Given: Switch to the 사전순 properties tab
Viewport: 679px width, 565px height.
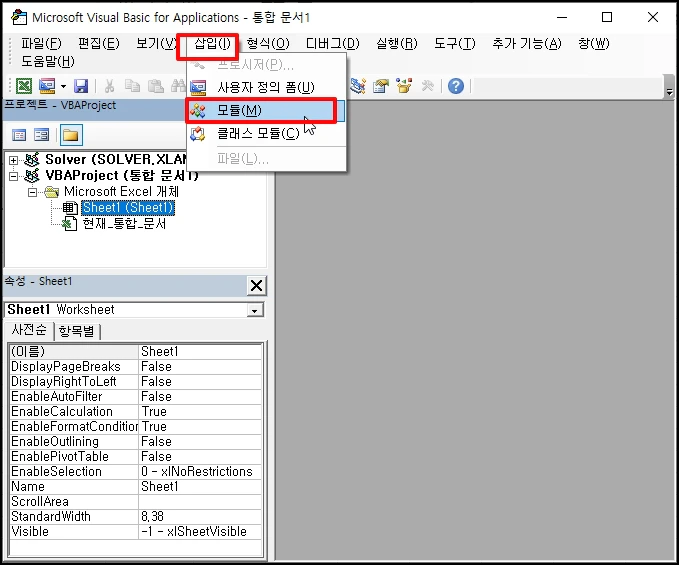Looking at the screenshot, I should (29, 330).
